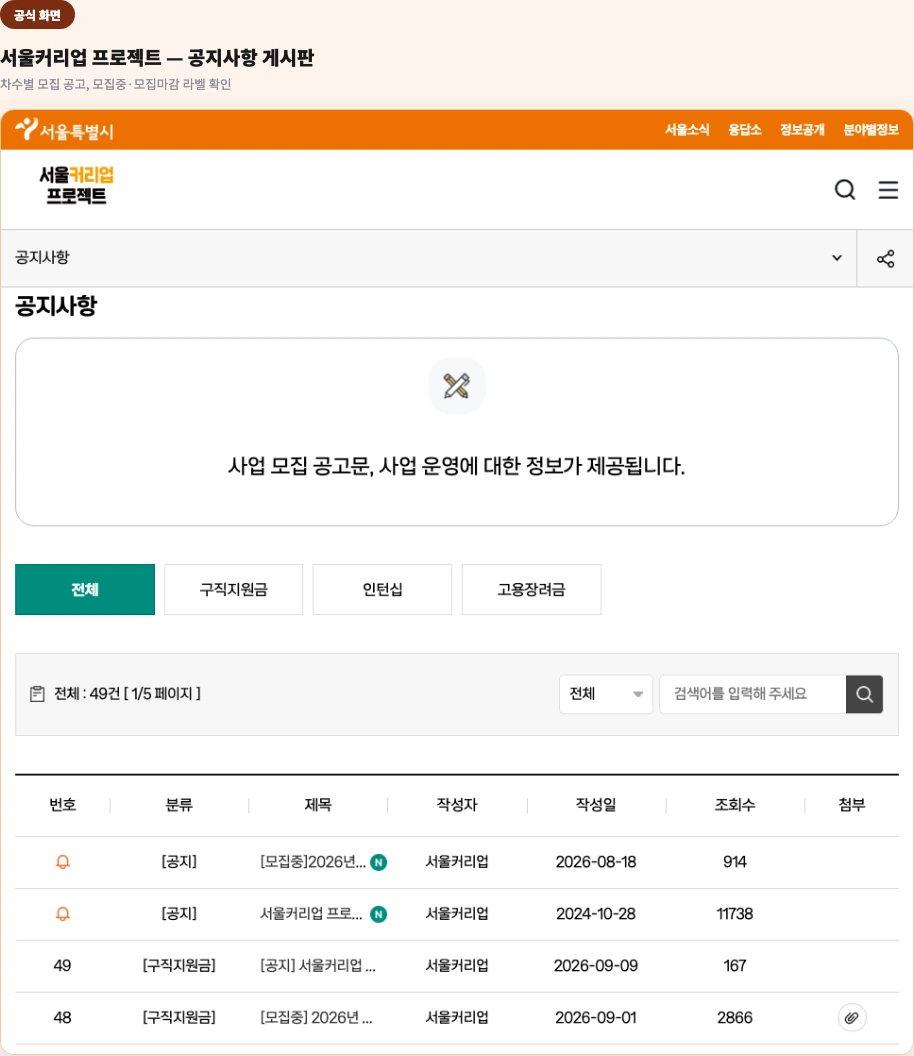This screenshot has height=1056, width=914.
Task: Click the N new badge on 서울커리업 프로 post
Action: [379, 914]
